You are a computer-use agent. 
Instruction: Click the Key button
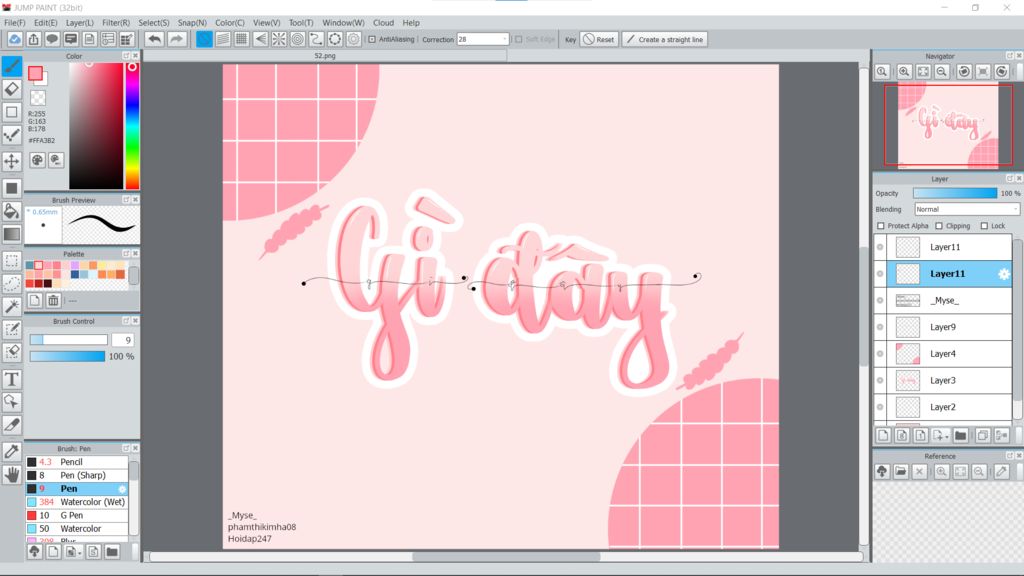(x=570, y=39)
